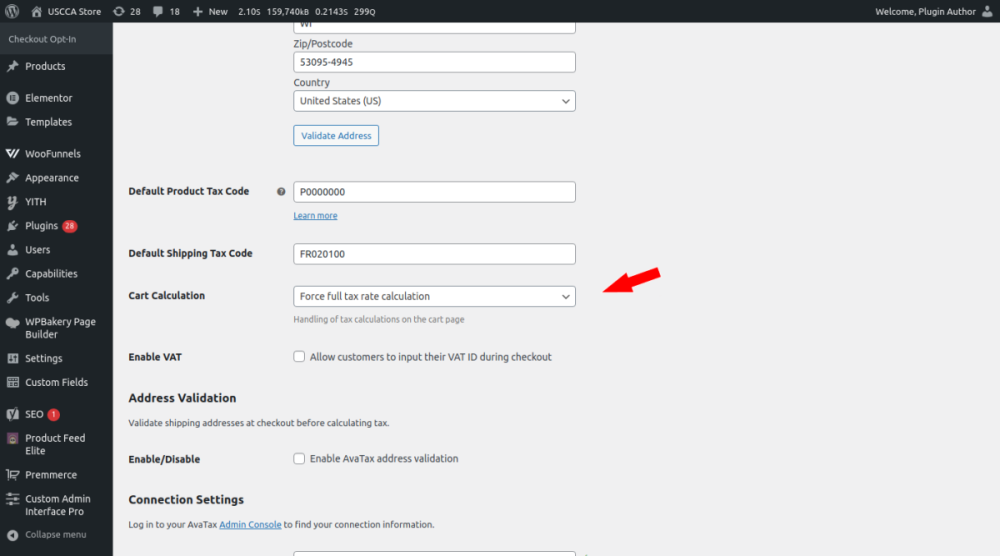Click the 299Q query count in admin bar

365,11
